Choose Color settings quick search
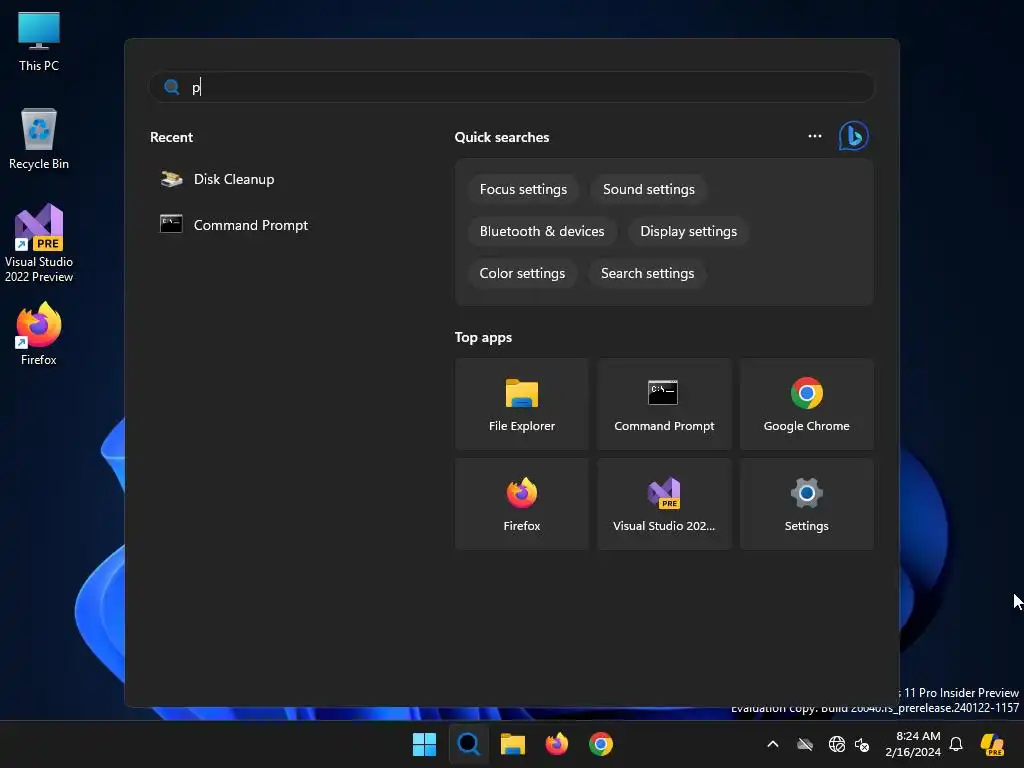The width and height of the screenshot is (1024, 768). pos(522,273)
